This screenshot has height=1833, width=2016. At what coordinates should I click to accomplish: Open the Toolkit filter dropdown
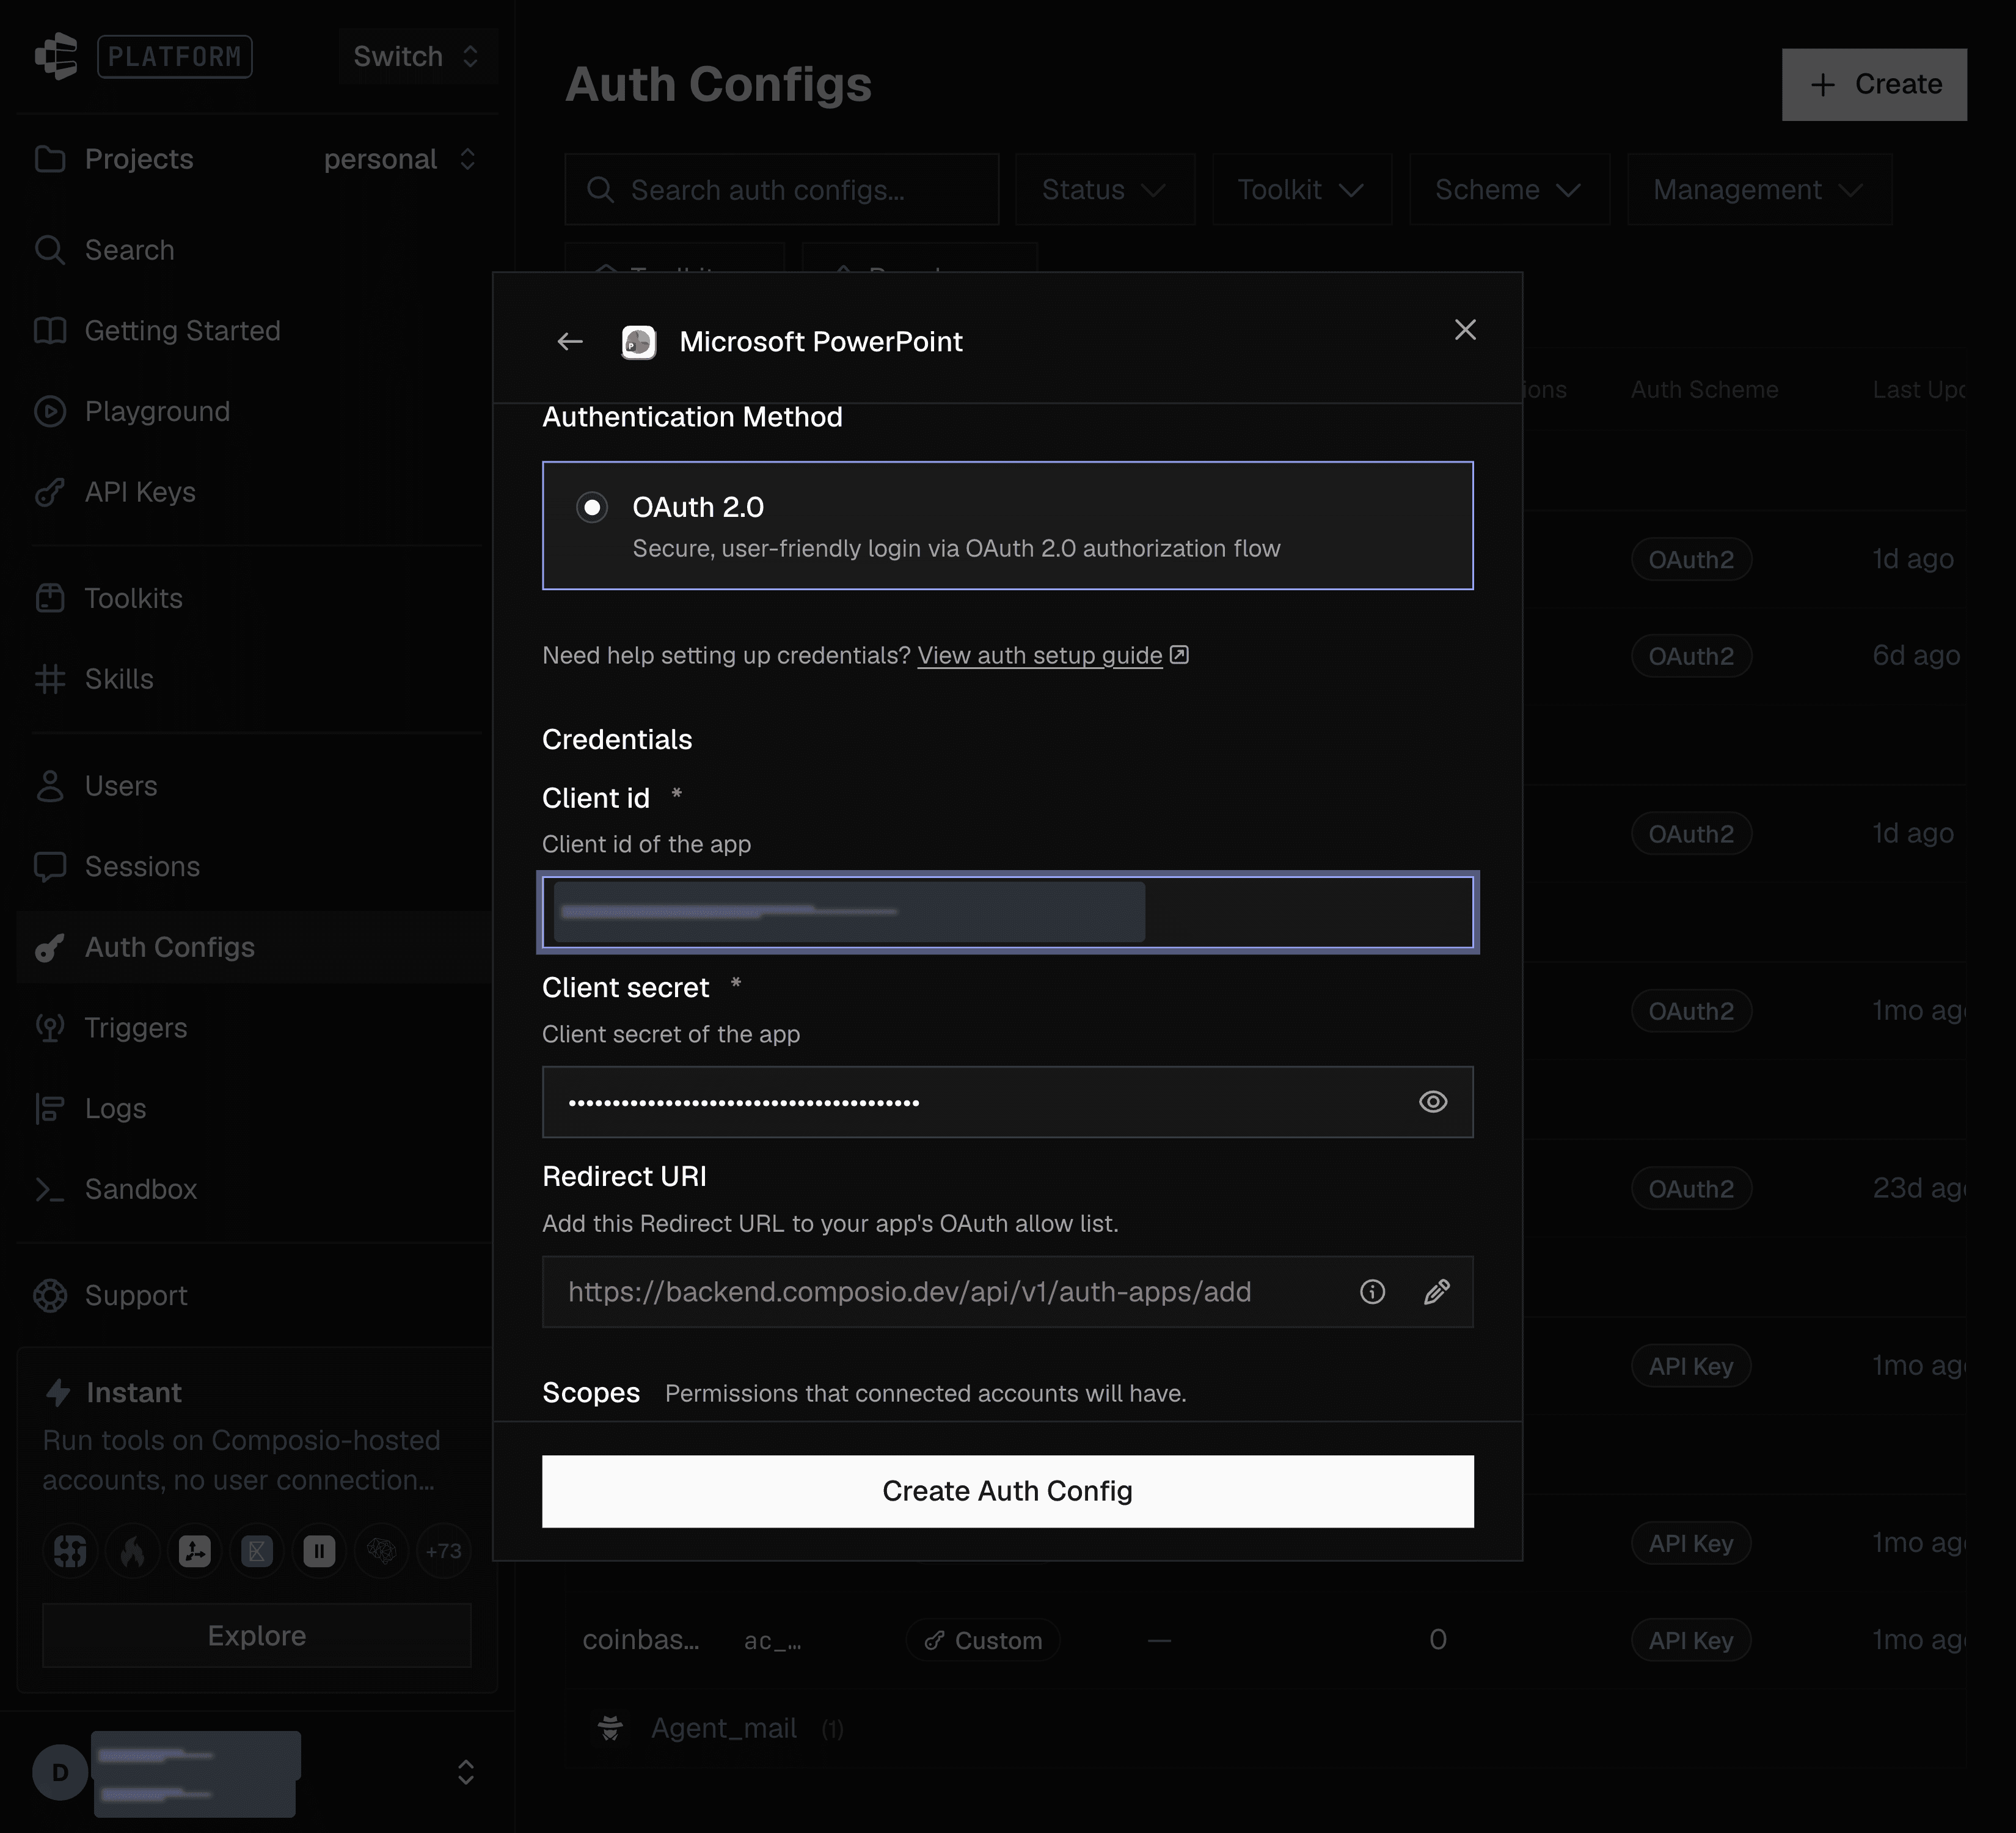(1301, 190)
